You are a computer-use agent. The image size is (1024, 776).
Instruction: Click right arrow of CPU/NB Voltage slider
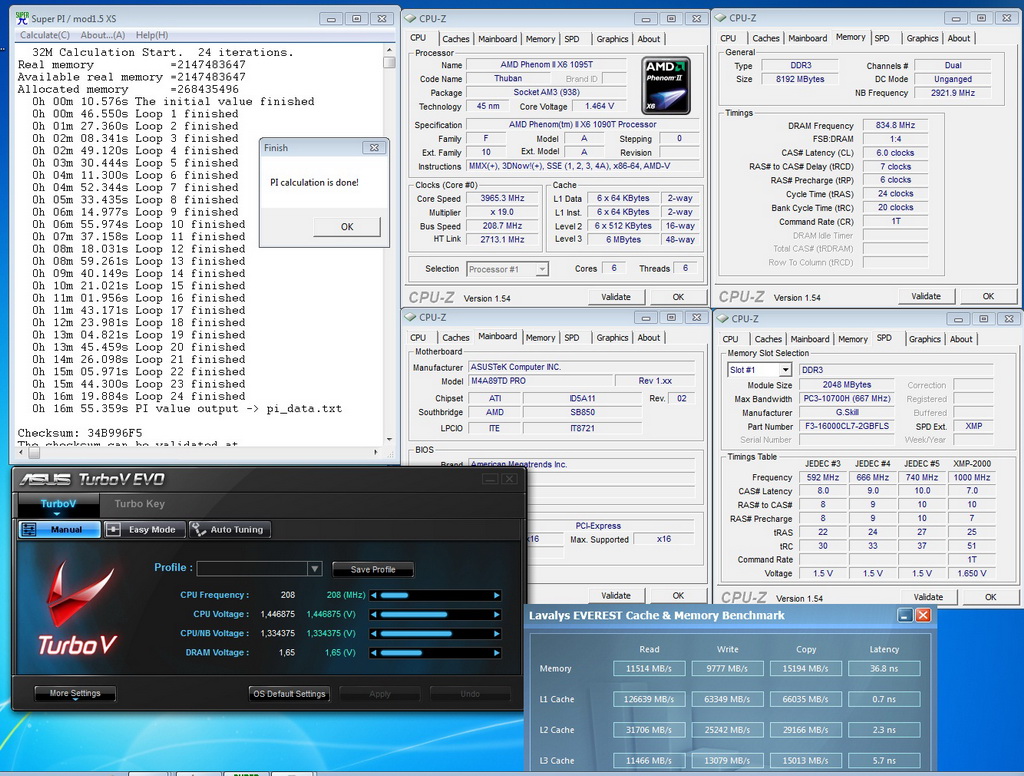click(497, 634)
